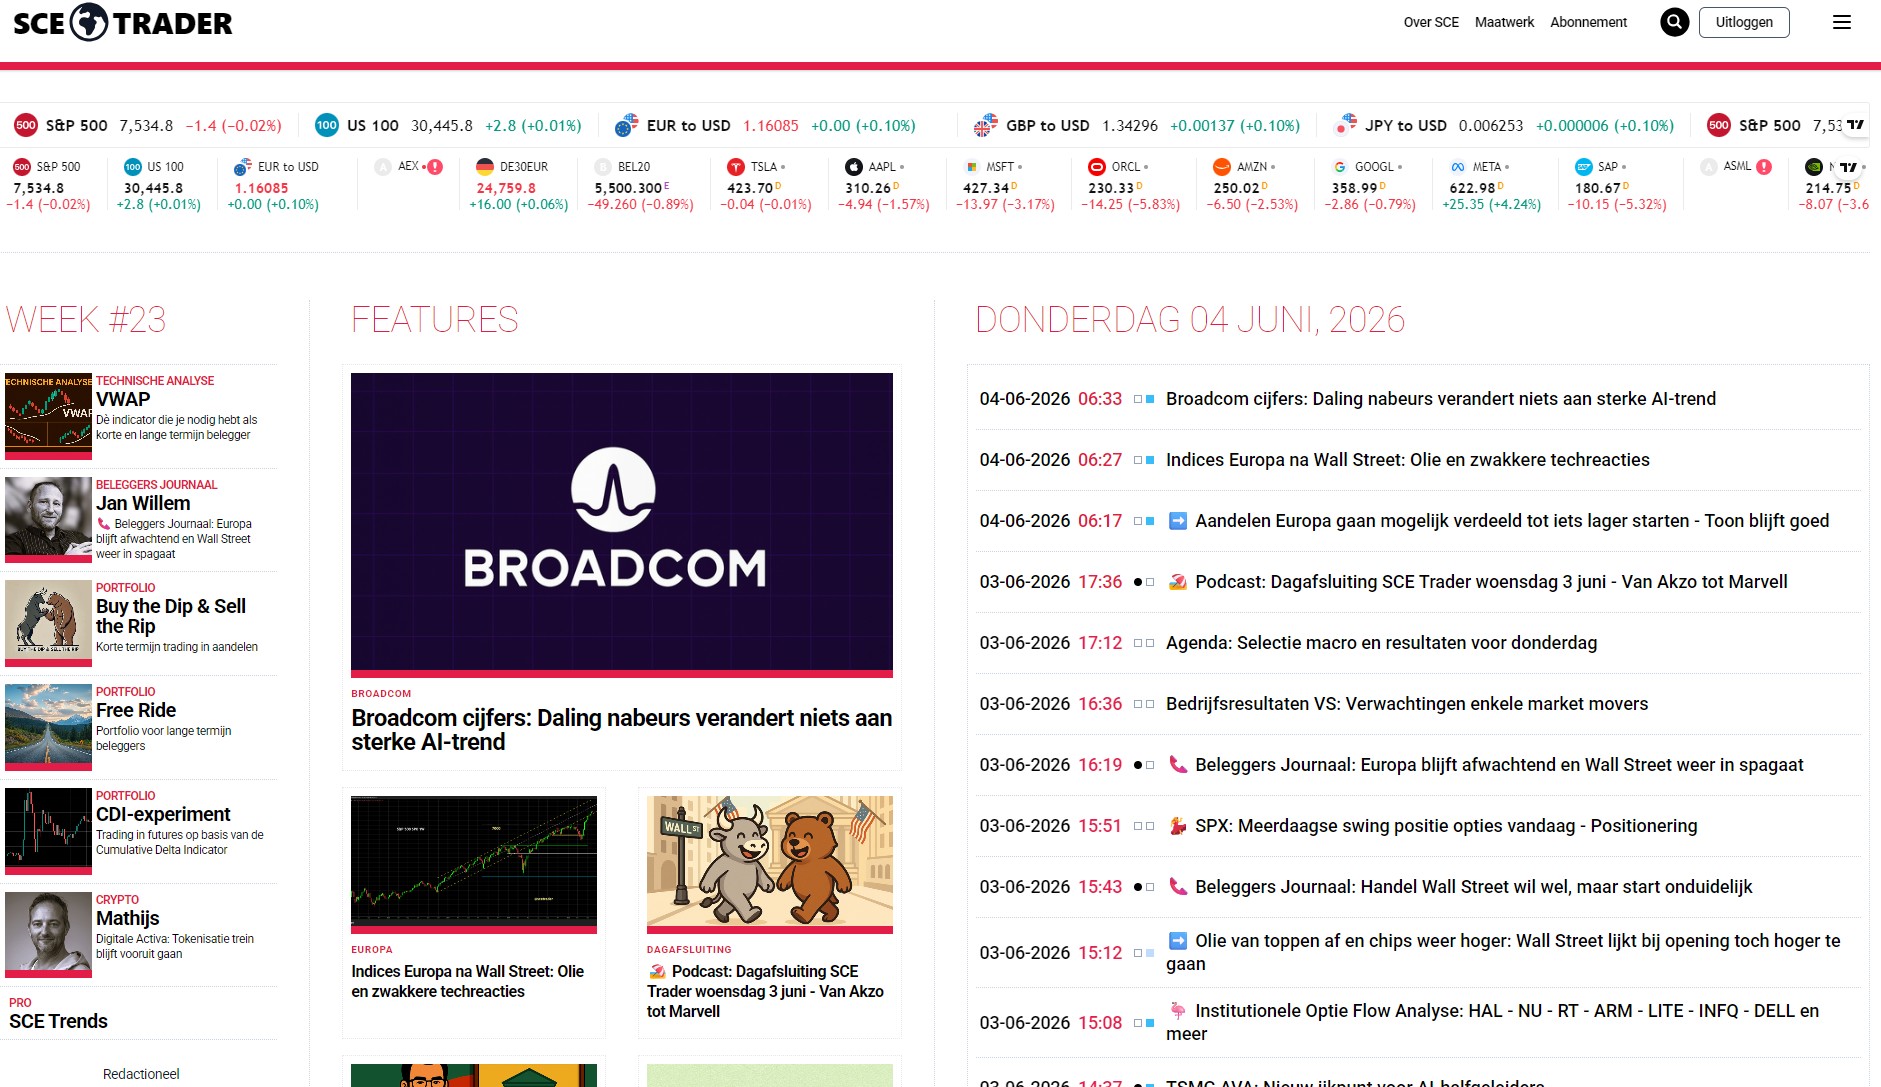Open the Agenda Selectie macro news item
Screen dimensions: 1881x1087
click(x=1381, y=643)
